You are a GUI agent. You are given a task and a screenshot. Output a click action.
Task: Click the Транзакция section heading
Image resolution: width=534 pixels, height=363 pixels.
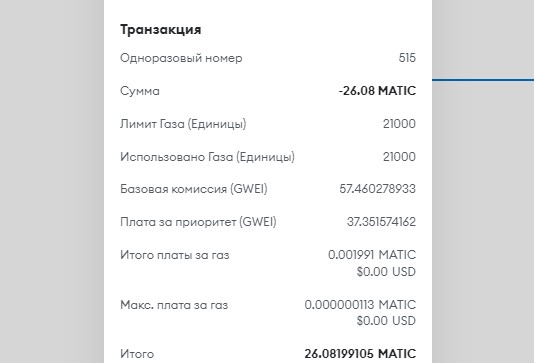(x=160, y=30)
